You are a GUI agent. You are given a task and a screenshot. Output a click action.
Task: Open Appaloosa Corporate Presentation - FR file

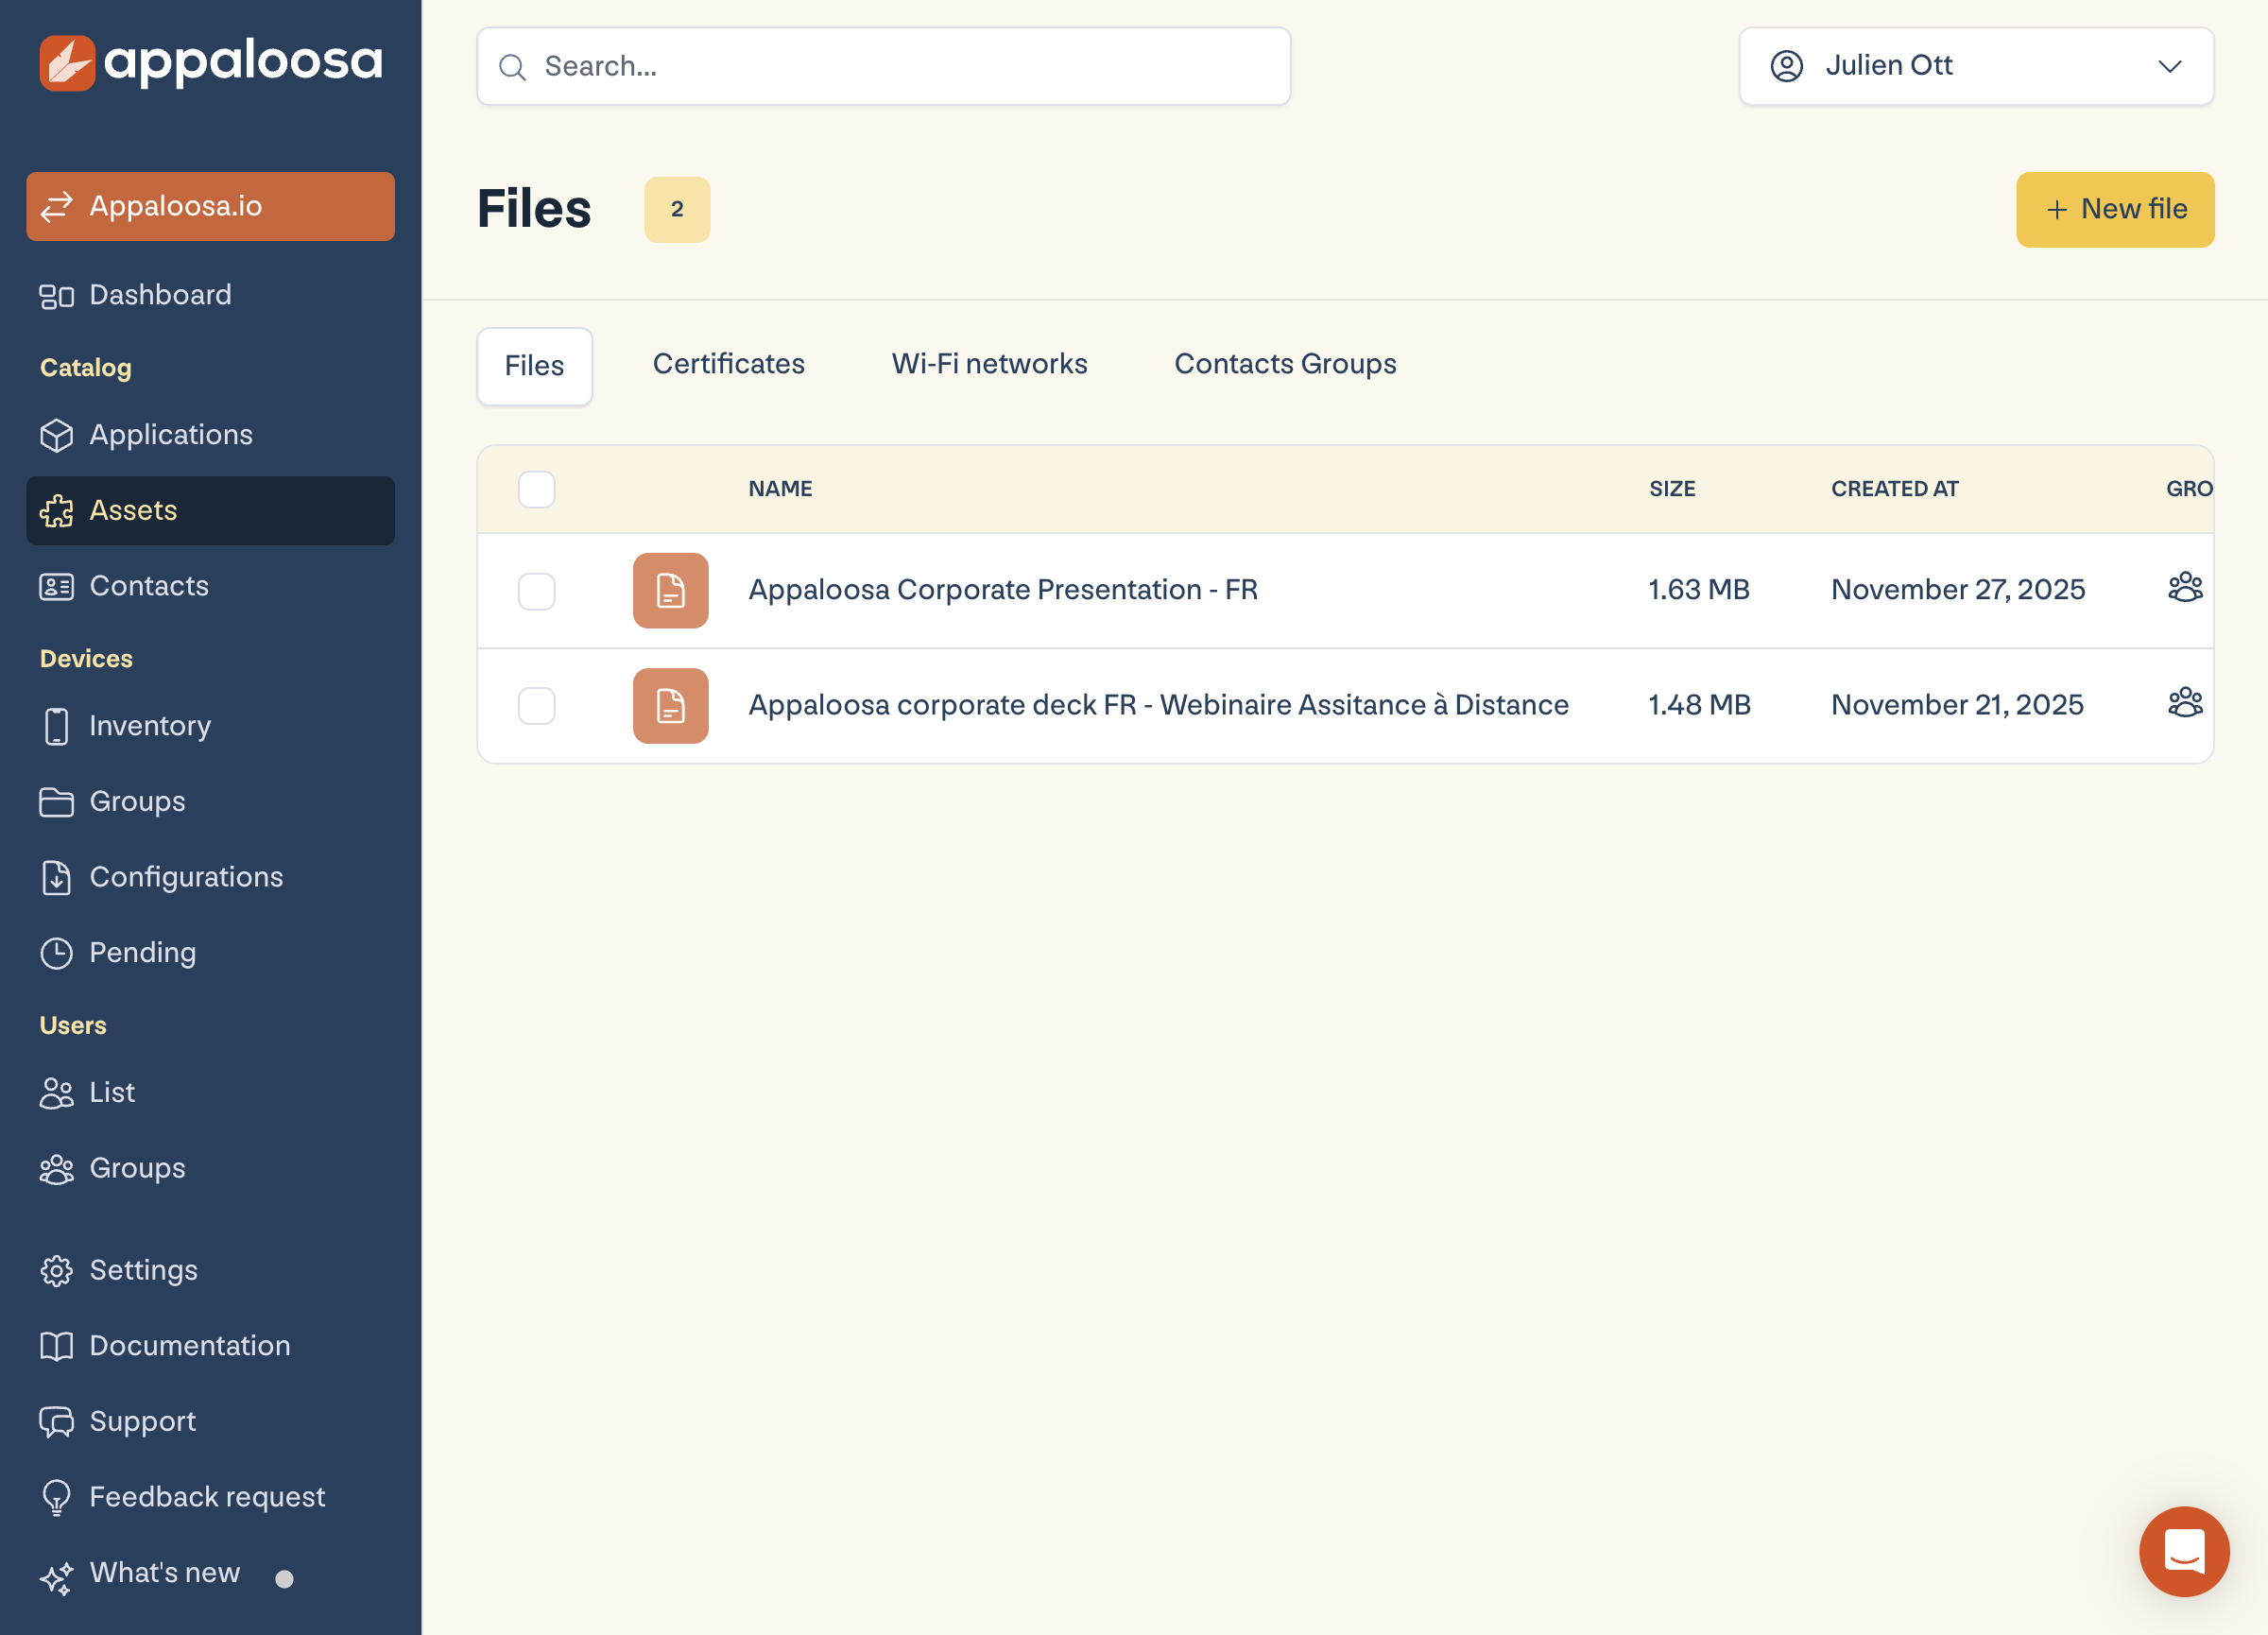[1003, 590]
